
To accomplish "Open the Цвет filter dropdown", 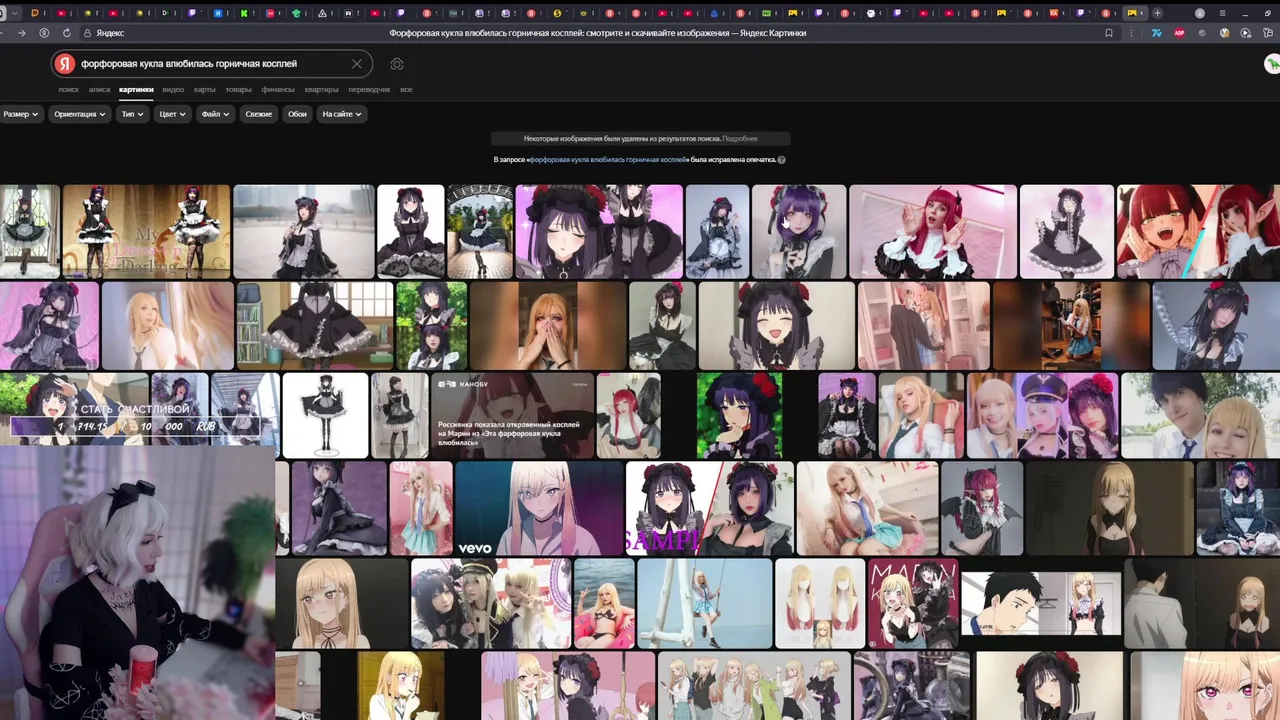I will [172, 114].
